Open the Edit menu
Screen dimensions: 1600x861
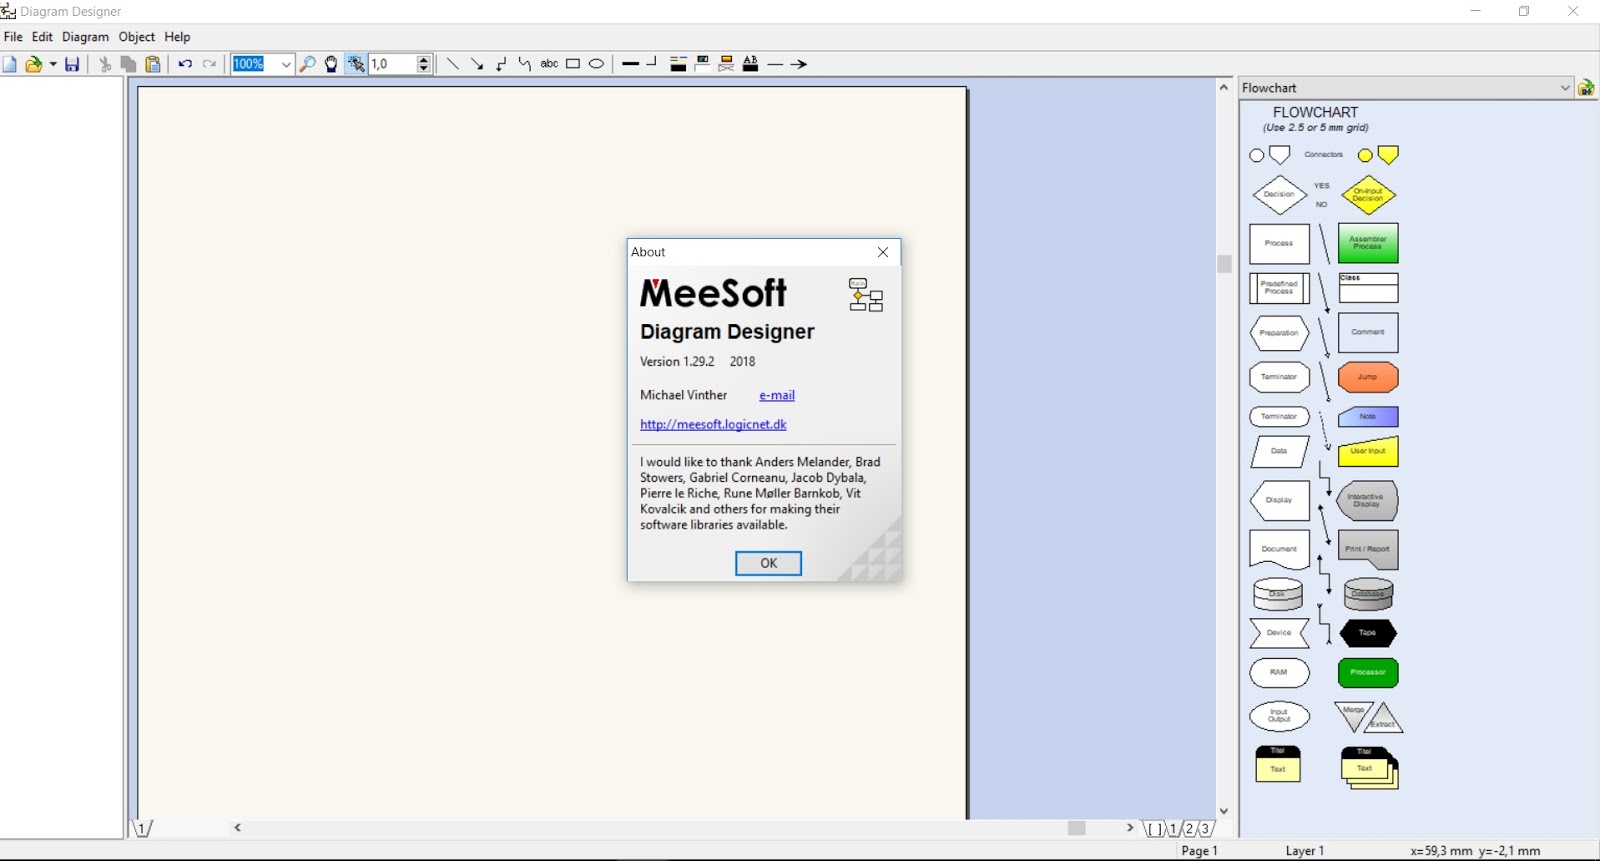pos(42,37)
